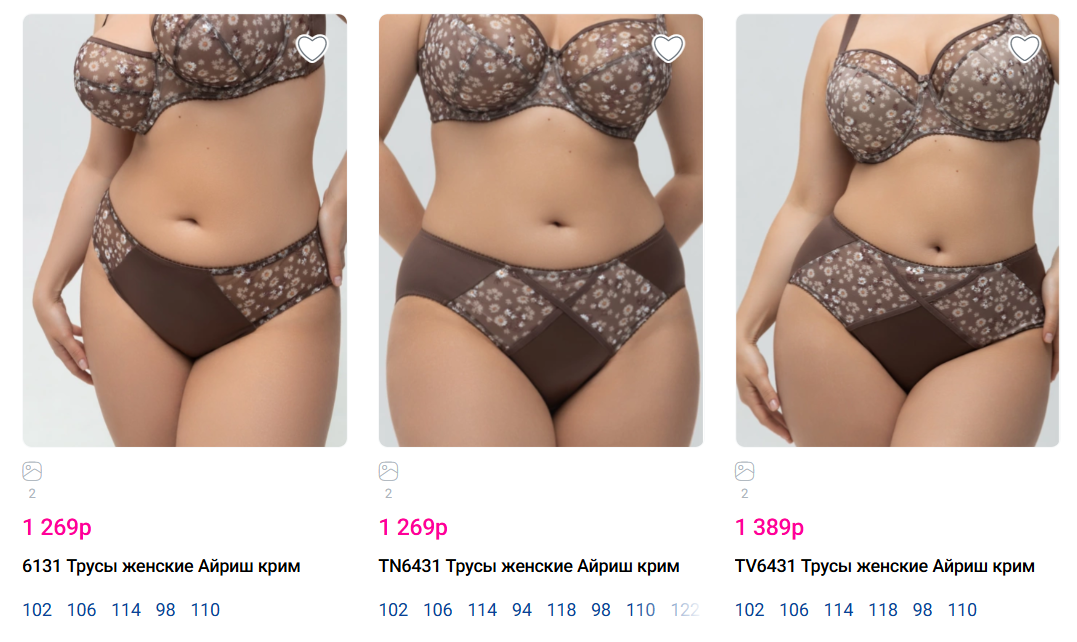
Task: Open the TV6431 Трусы женские Айриш крим link
Action: pos(885,566)
